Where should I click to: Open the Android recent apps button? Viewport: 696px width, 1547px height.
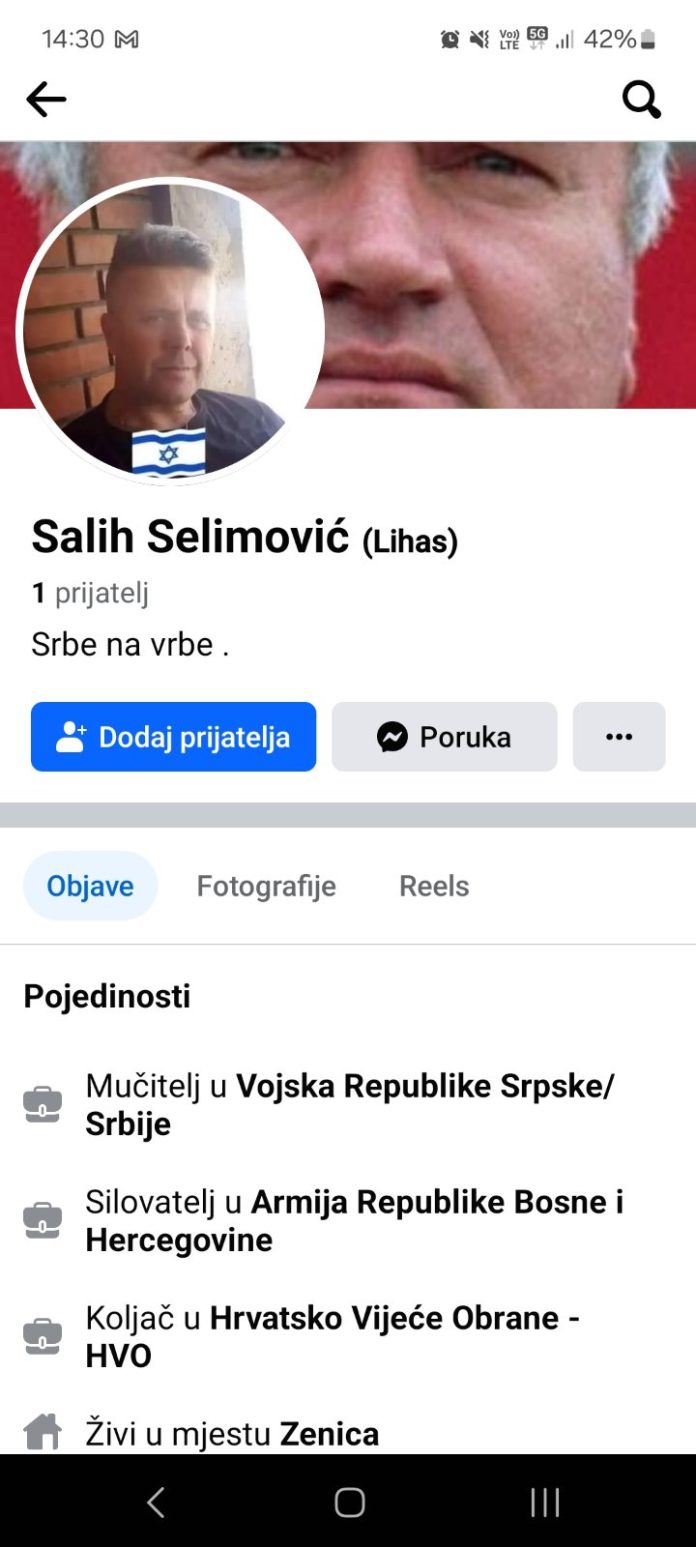coord(545,1502)
